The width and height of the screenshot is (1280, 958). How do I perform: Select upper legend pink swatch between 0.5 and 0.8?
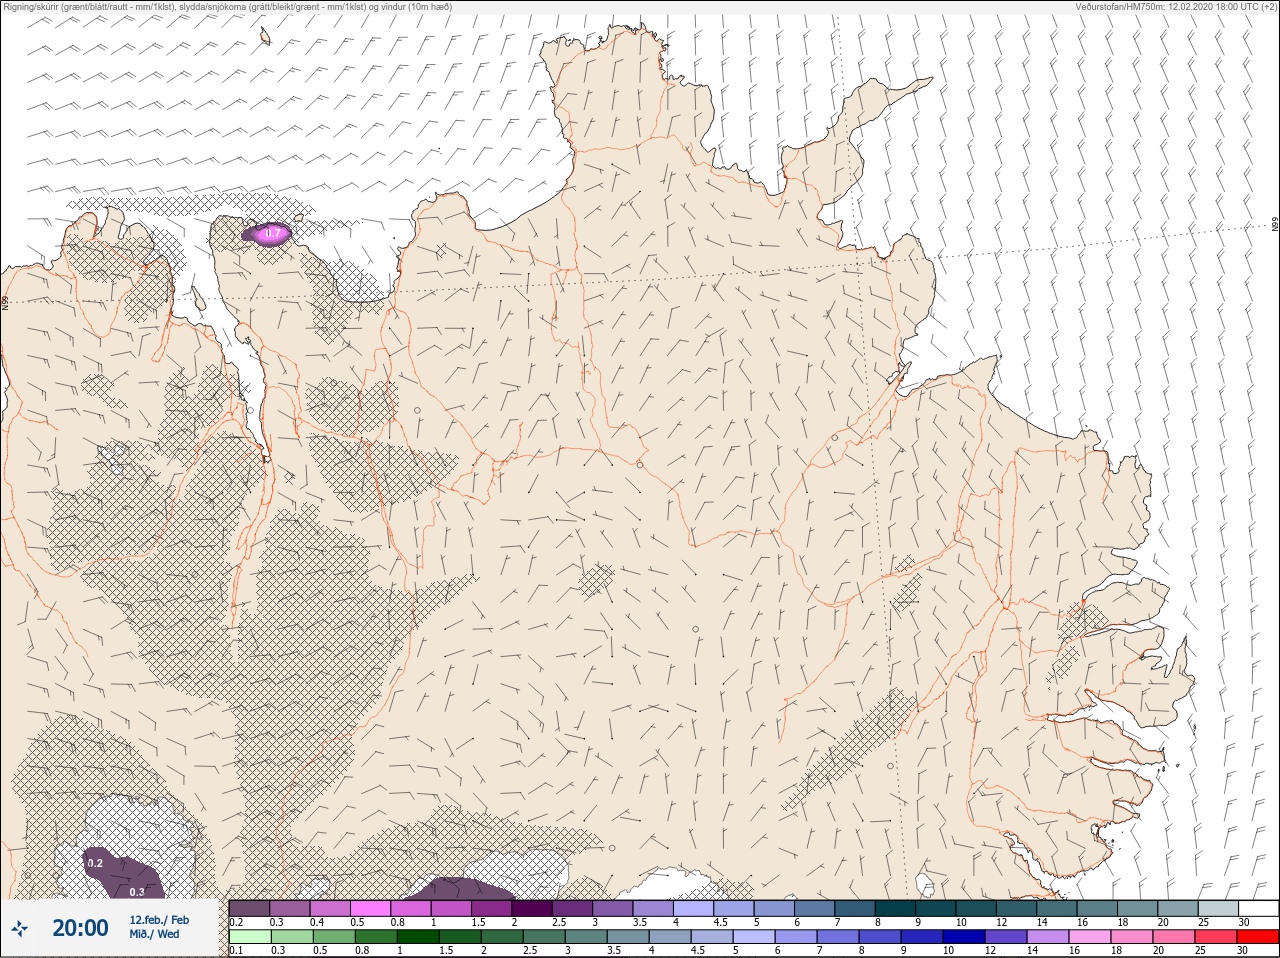[x=371, y=908]
